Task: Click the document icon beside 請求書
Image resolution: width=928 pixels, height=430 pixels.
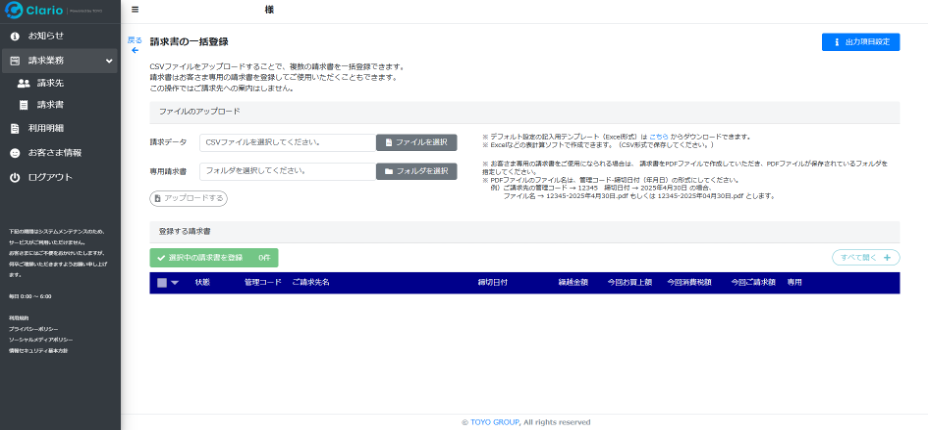Action: pos(24,105)
